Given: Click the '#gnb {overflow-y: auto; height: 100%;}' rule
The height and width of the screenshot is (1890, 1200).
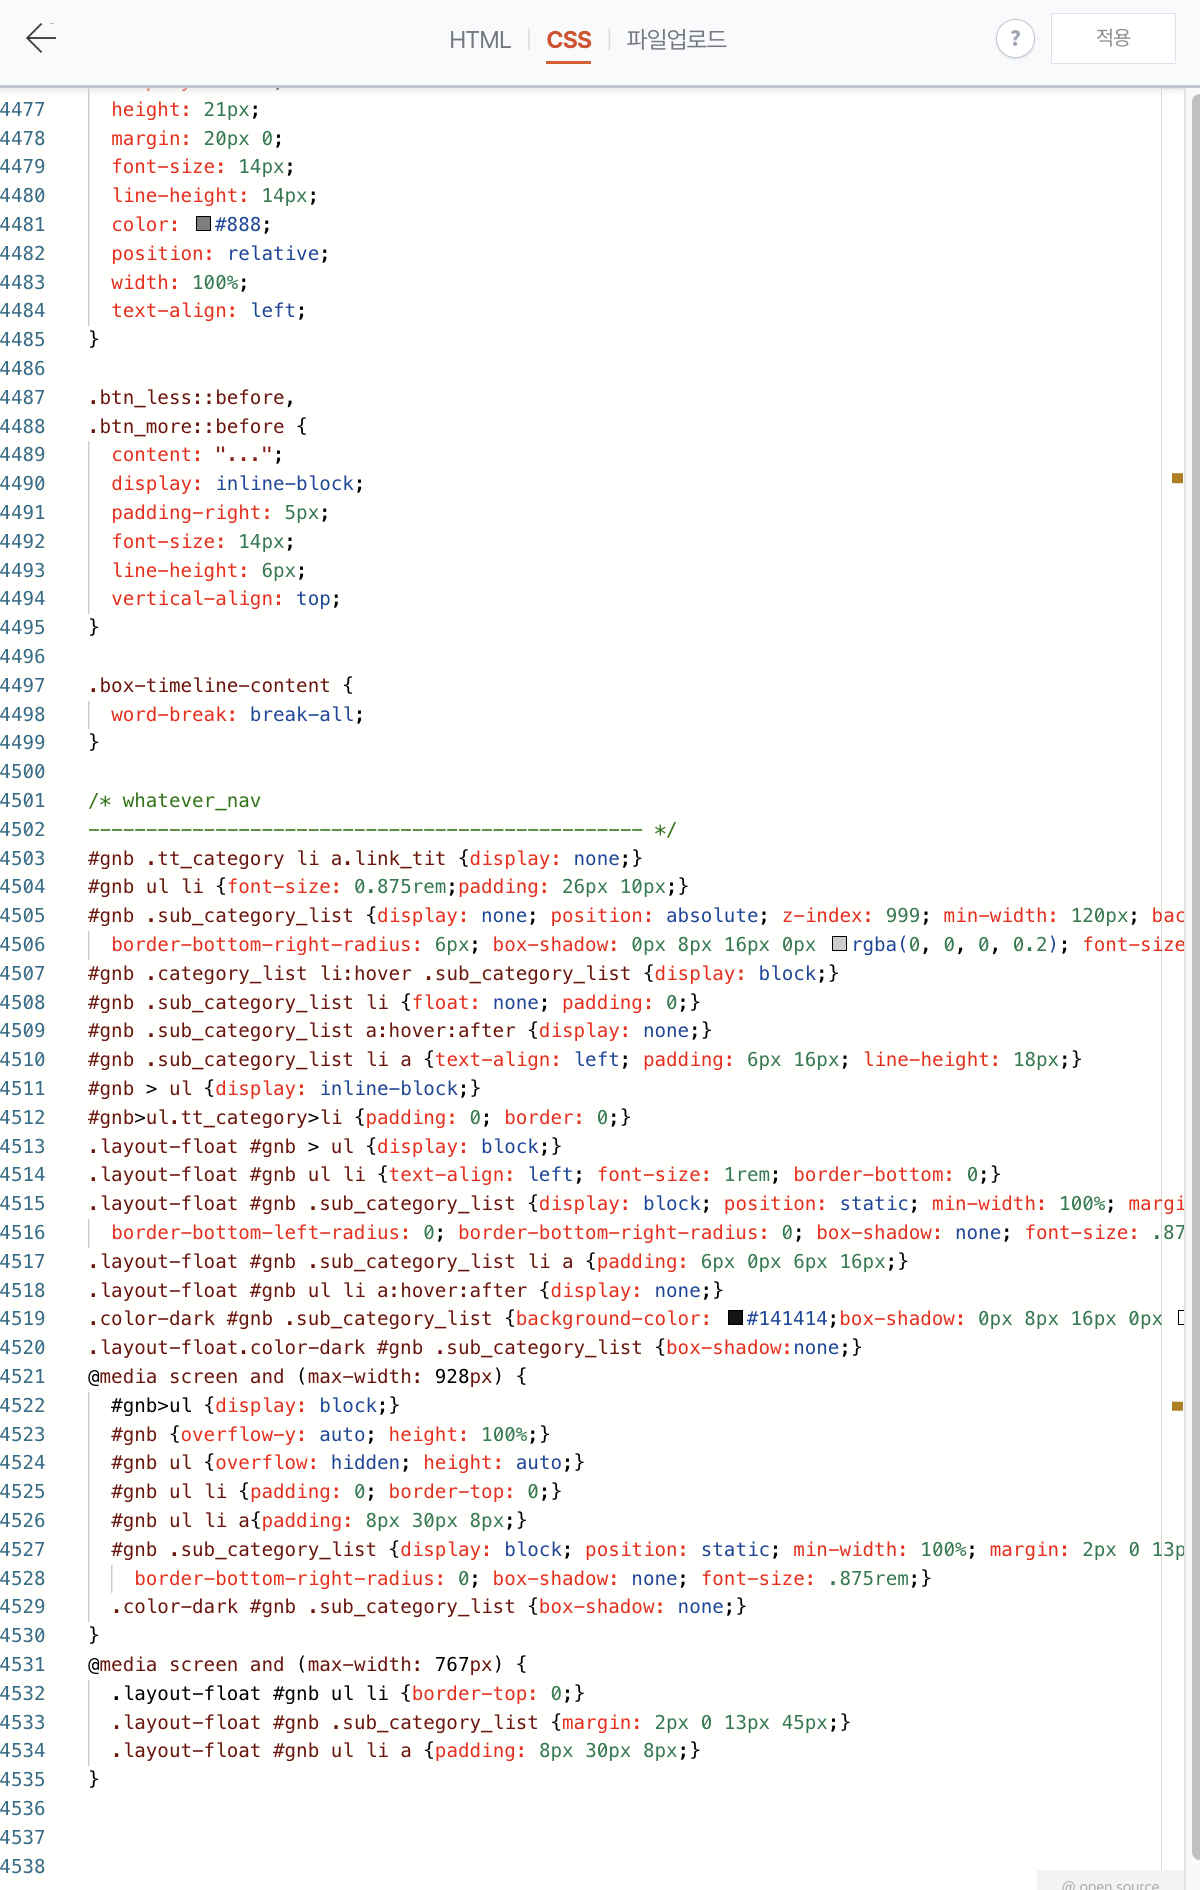Looking at the screenshot, I should point(330,1434).
